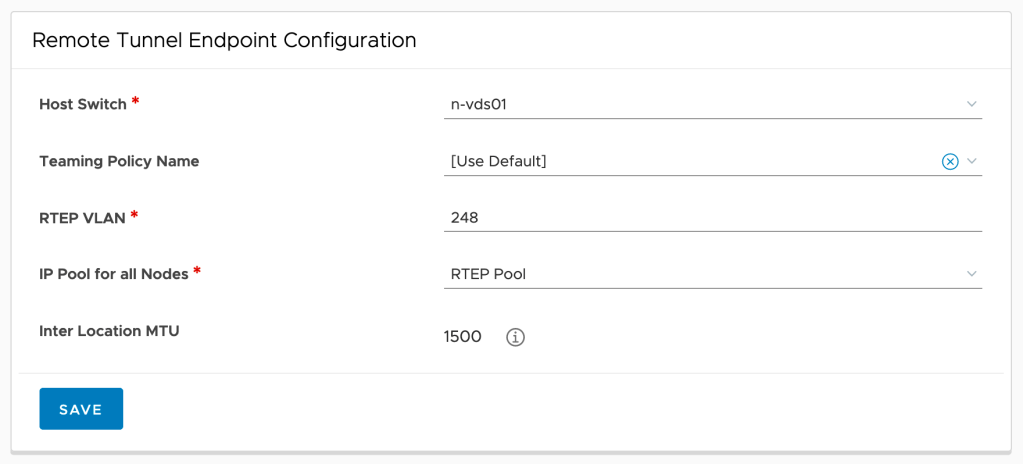
Task: Click the Inter Location MTU info icon
Action: point(515,337)
